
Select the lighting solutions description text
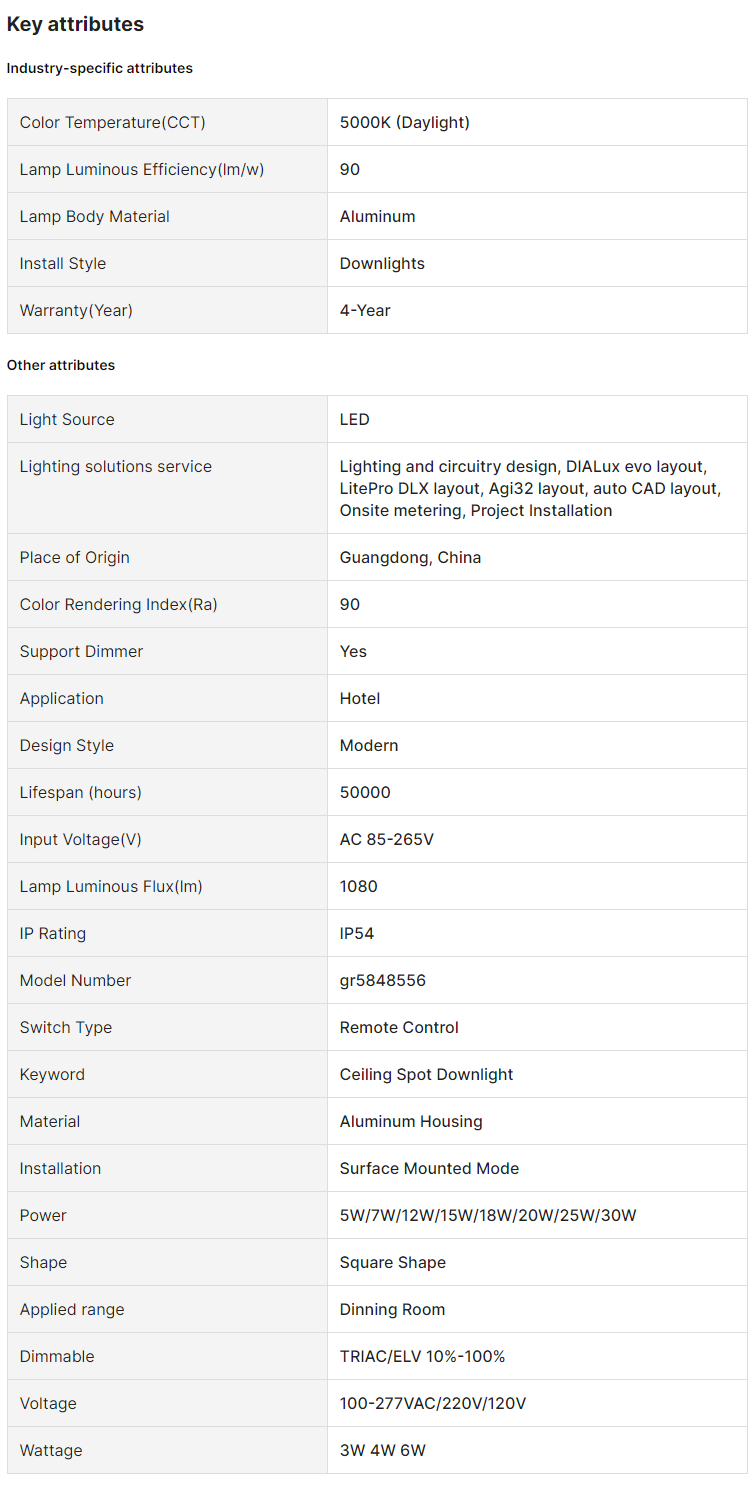coord(530,488)
